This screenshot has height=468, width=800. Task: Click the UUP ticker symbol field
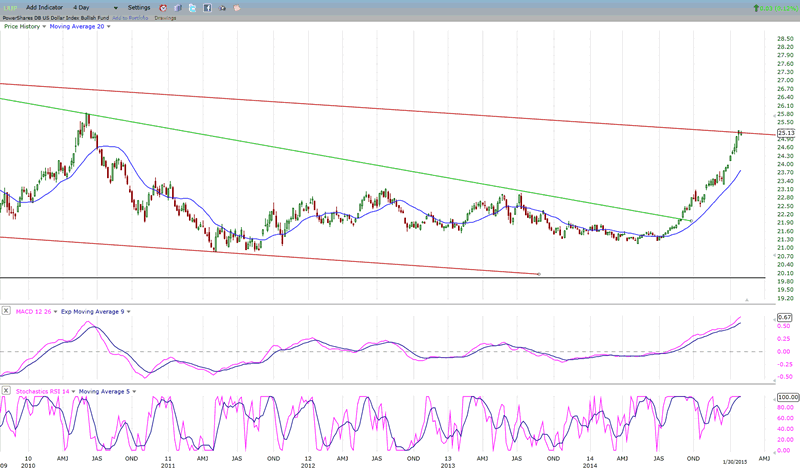tap(12, 7)
